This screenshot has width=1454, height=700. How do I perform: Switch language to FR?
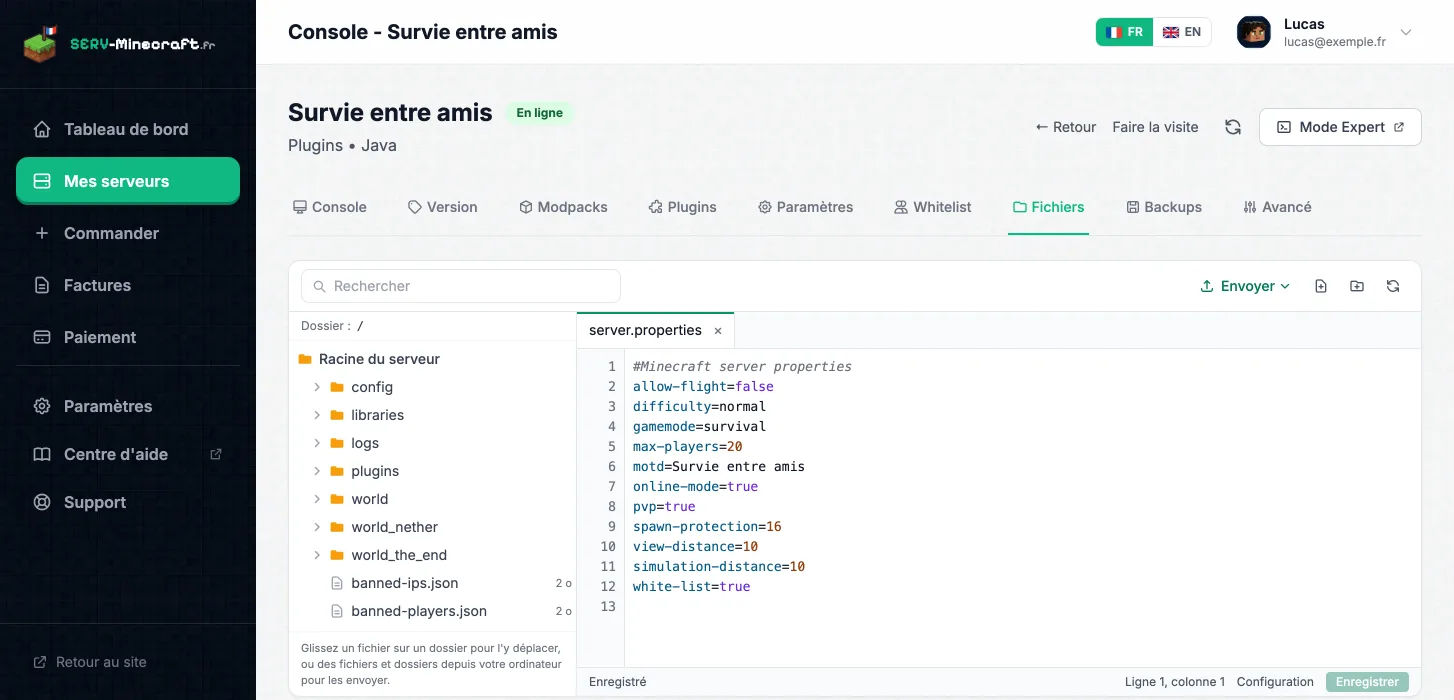tap(1125, 32)
